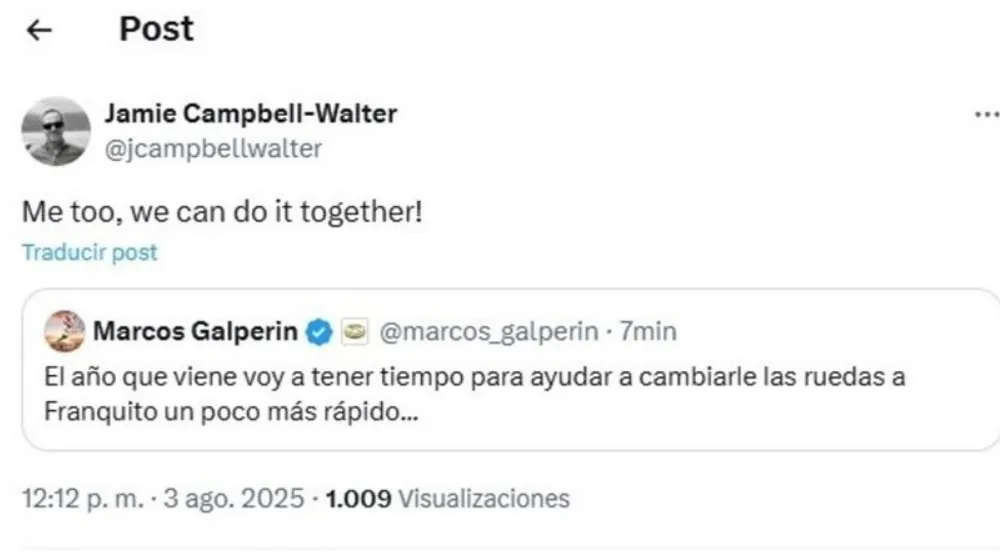
Task: Click the Traducir post link
Action: [x=90, y=253]
